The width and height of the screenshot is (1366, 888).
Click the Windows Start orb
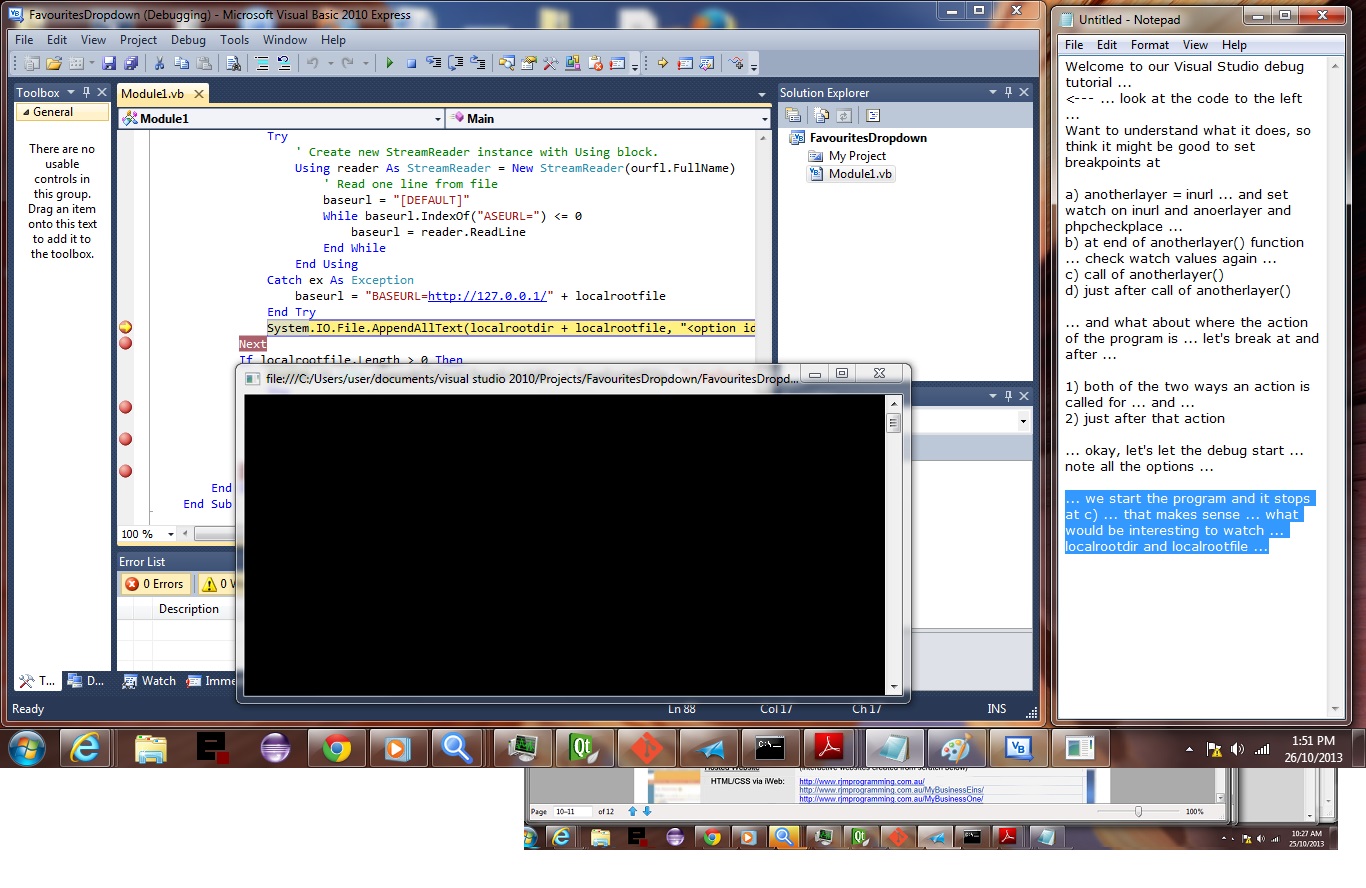27,747
